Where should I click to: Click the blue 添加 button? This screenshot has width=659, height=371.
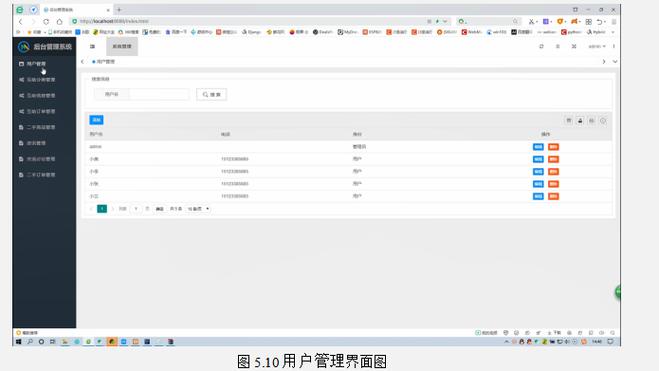click(96, 120)
